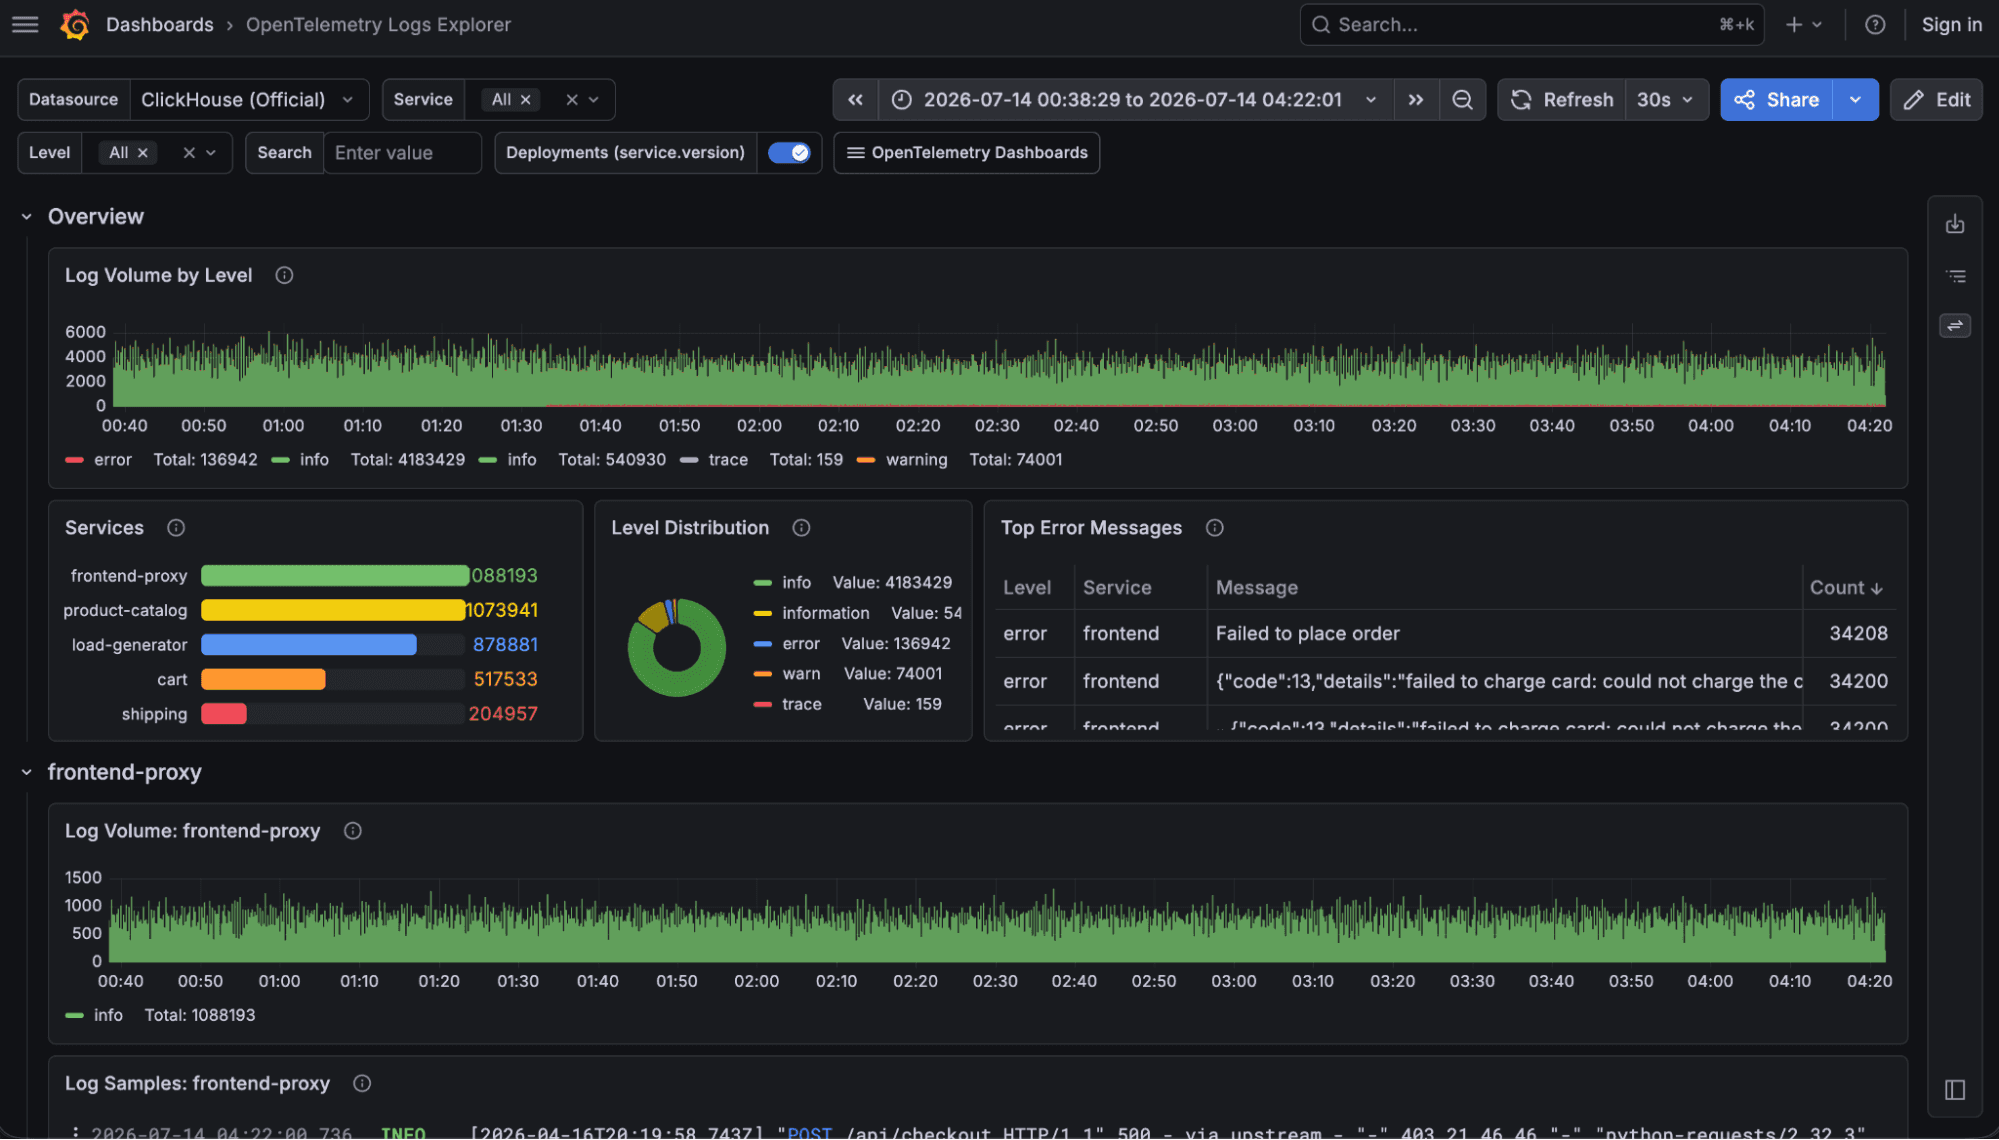The width and height of the screenshot is (1999, 1140).
Task: Click the plus add-new icon
Action: 1794,25
